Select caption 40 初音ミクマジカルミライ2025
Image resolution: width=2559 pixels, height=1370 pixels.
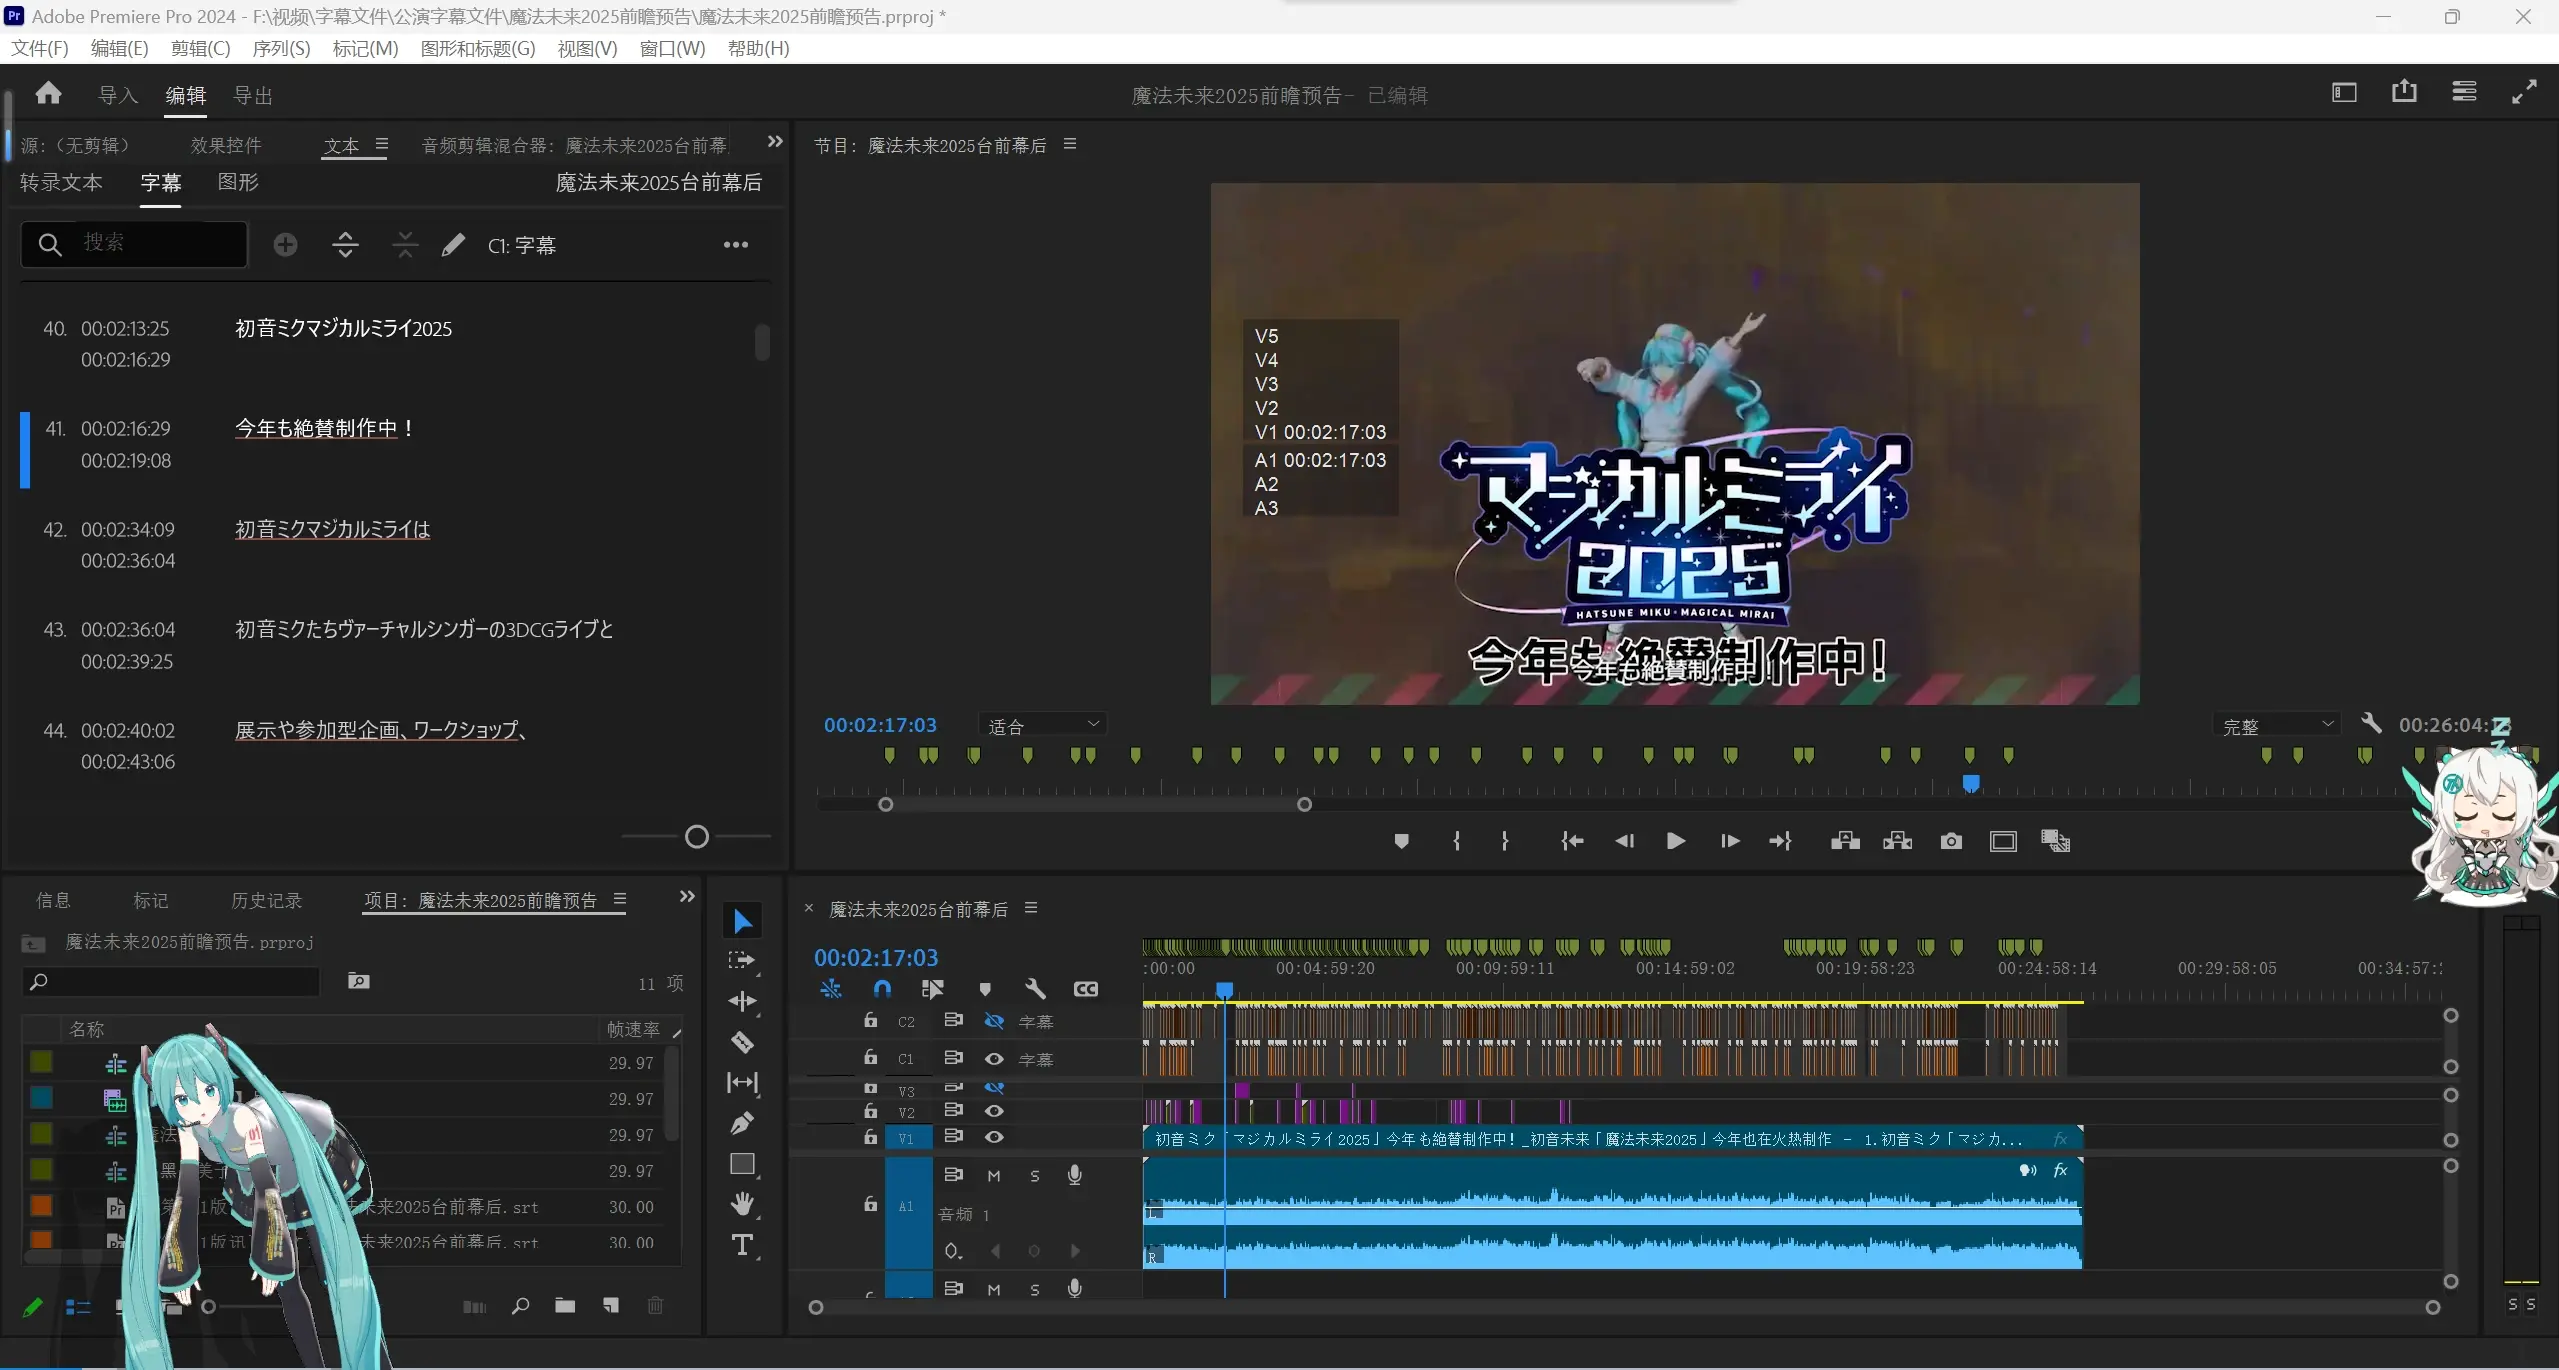point(343,328)
